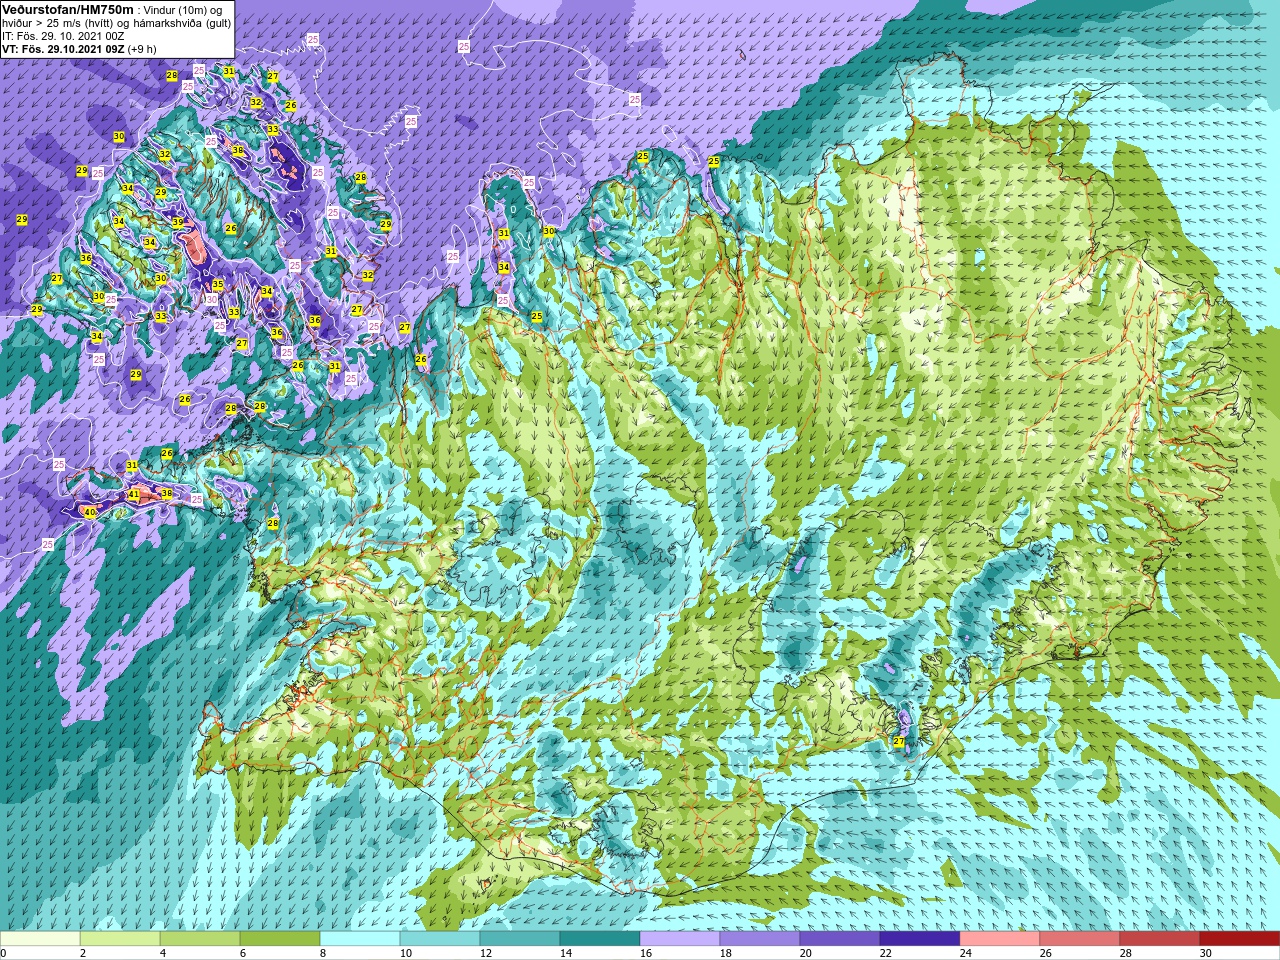Pick the 12–14 m/s teal legend swatch
Image resolution: width=1280 pixels, height=960 pixels.
(520, 939)
